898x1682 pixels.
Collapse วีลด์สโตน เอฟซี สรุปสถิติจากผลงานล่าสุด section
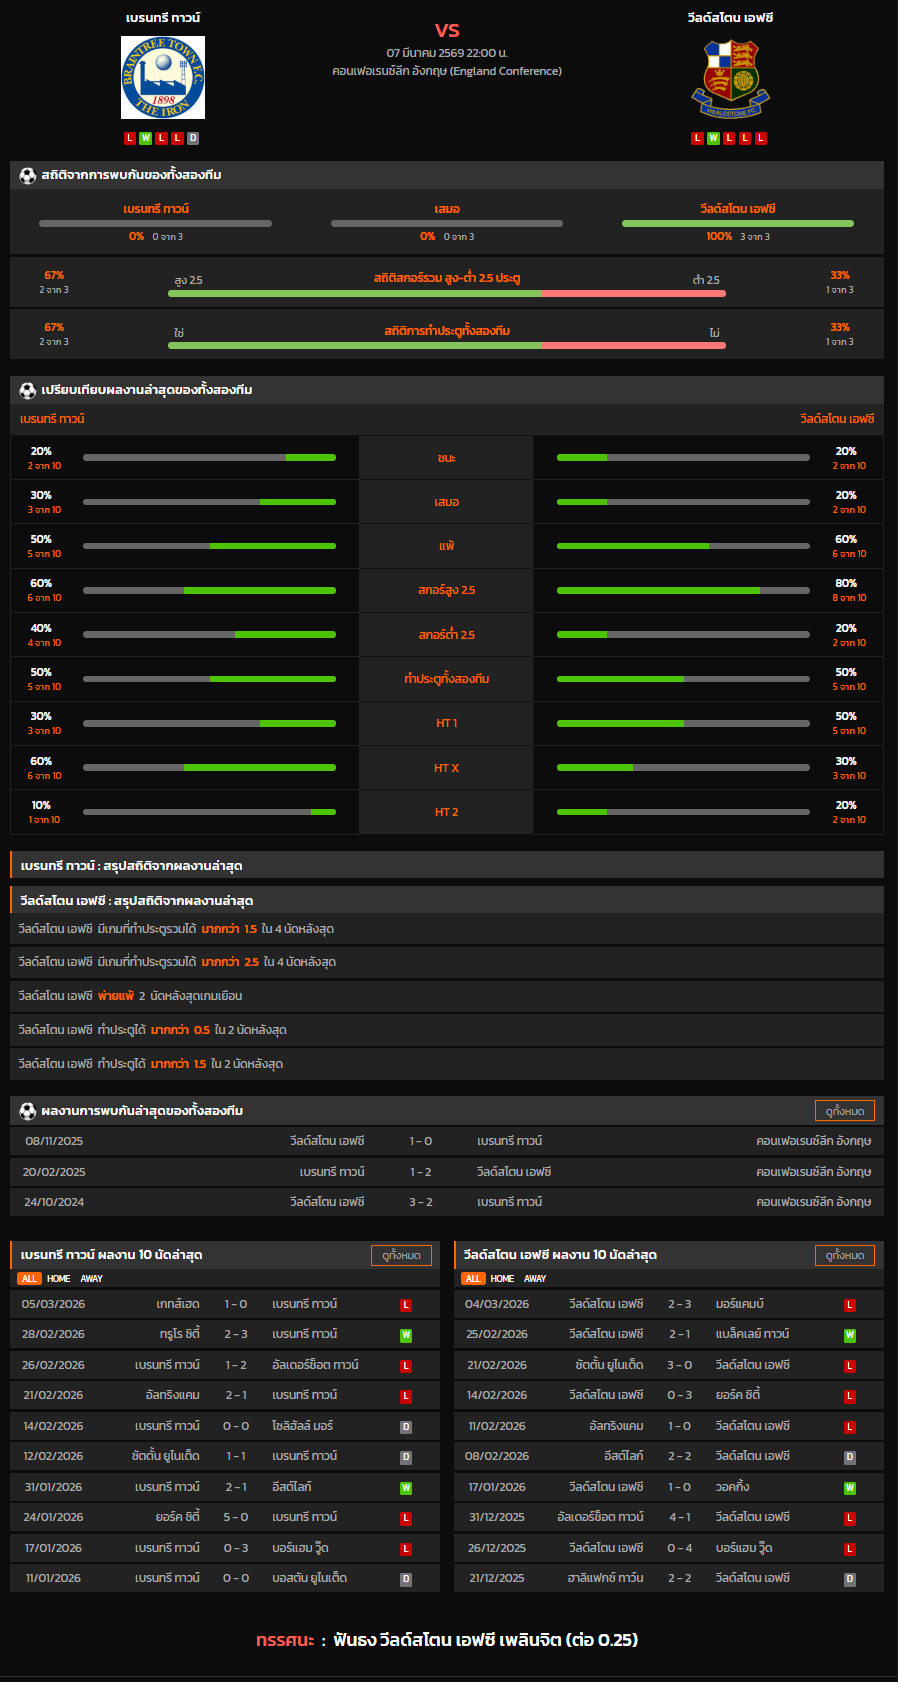point(447,900)
